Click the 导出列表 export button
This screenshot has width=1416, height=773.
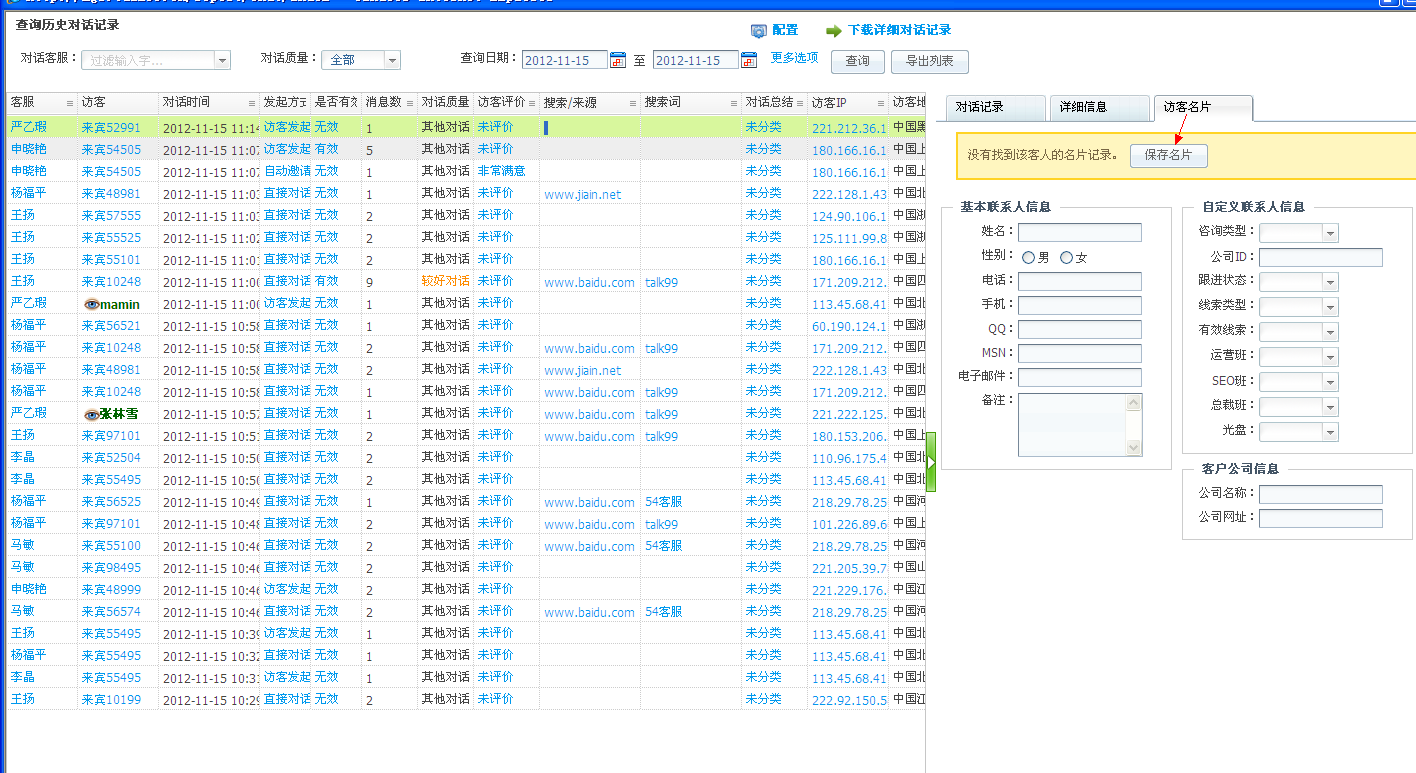point(930,61)
